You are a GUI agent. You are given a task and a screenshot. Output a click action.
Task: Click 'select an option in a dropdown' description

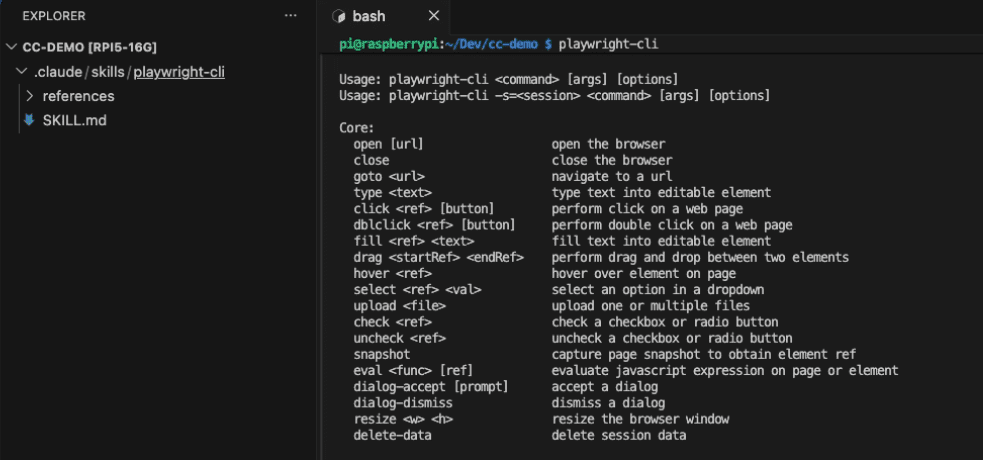pyautogui.click(x=658, y=290)
